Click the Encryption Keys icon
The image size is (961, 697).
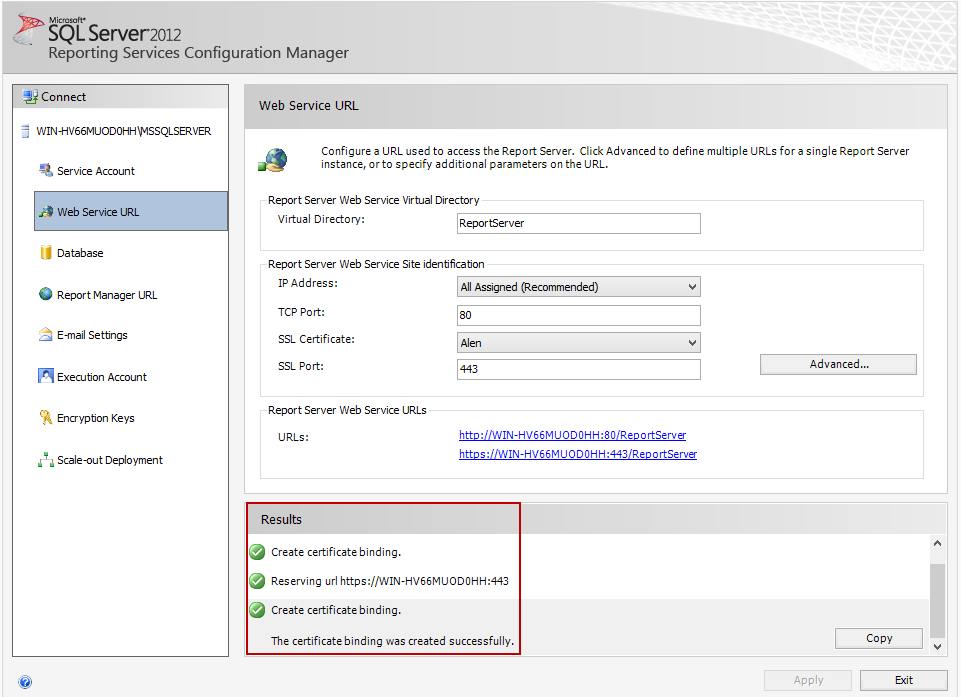tap(46, 417)
